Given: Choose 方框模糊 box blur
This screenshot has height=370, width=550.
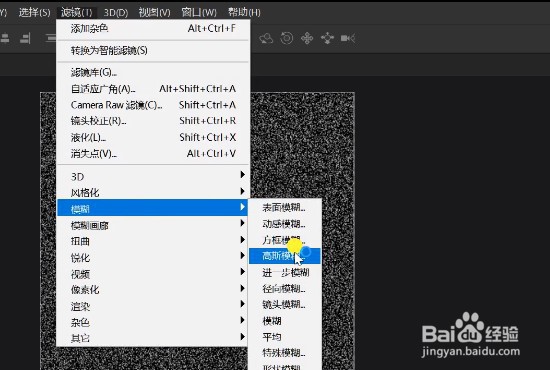Looking at the screenshot, I should tap(285, 240).
